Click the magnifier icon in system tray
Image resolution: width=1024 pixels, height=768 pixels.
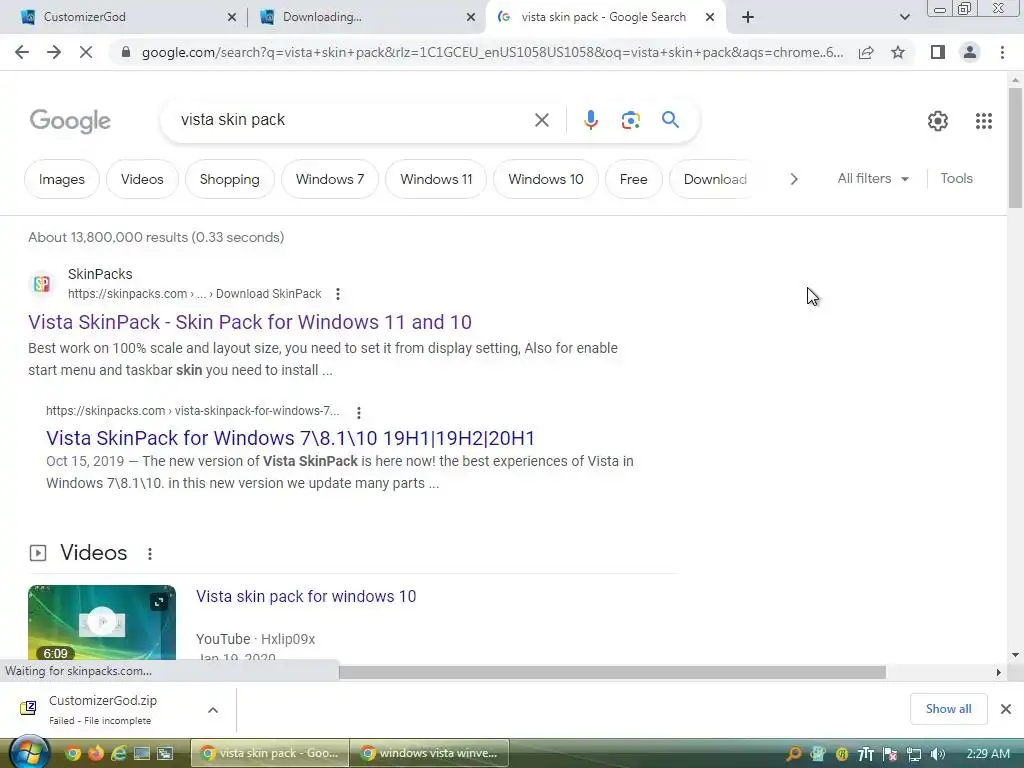(793, 754)
